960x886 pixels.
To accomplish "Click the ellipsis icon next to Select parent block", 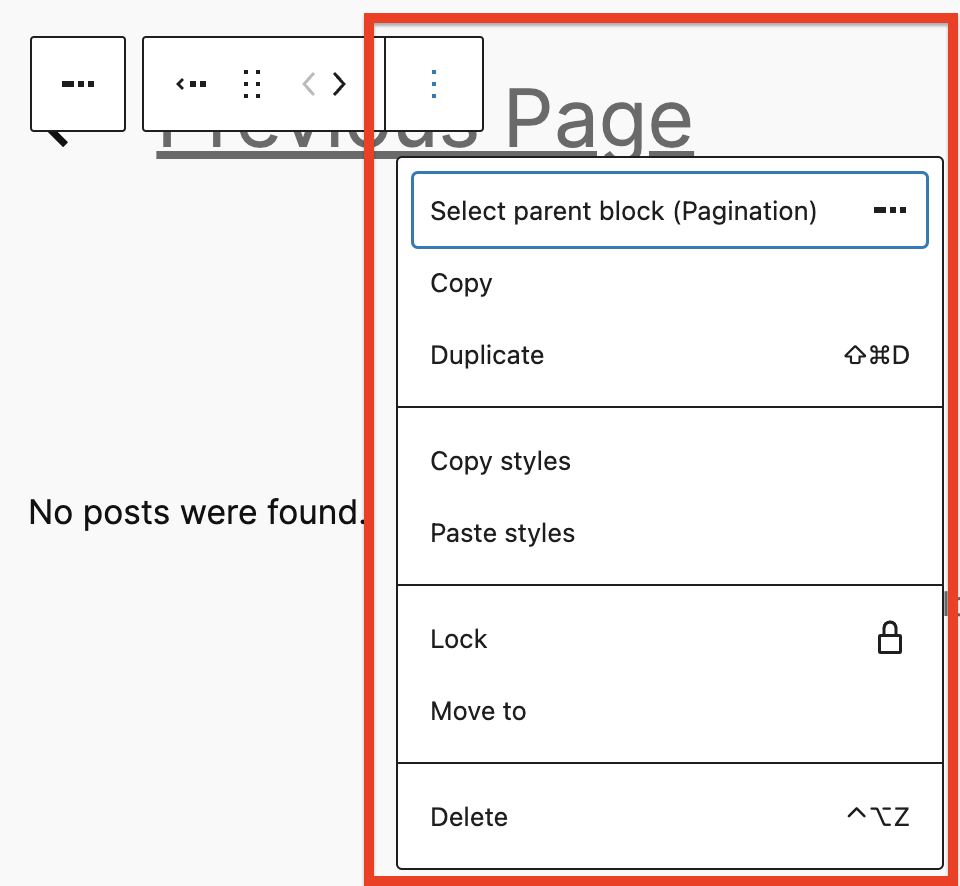I will tap(890, 210).
